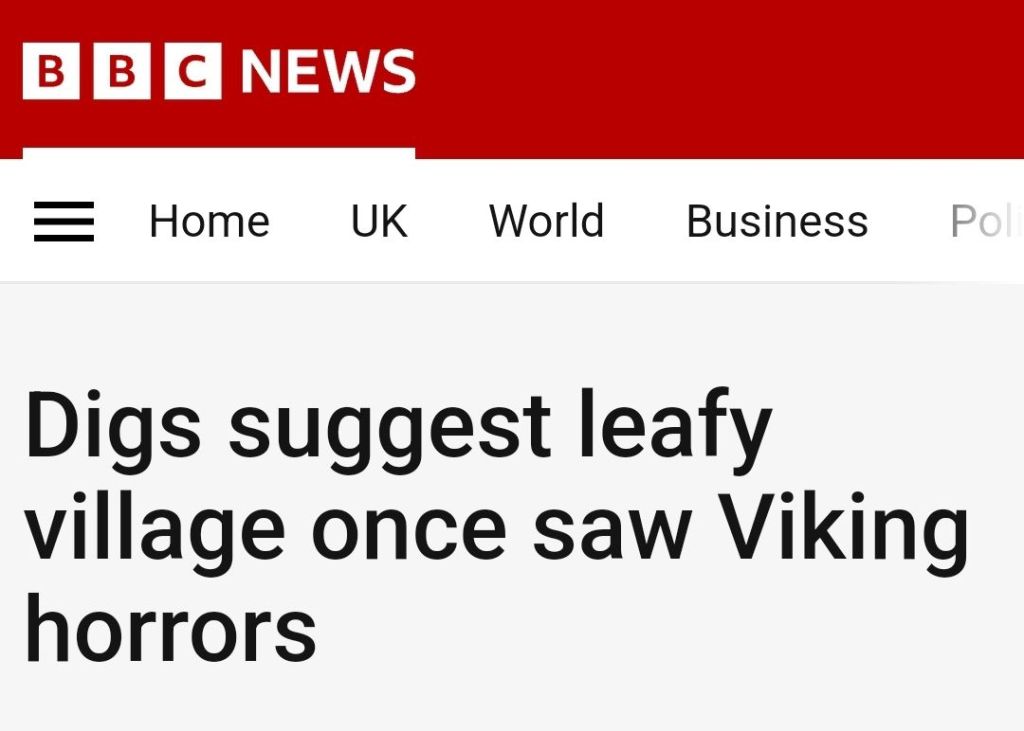Click the first B block in logo
The image size is (1024, 731).
pos(51,72)
